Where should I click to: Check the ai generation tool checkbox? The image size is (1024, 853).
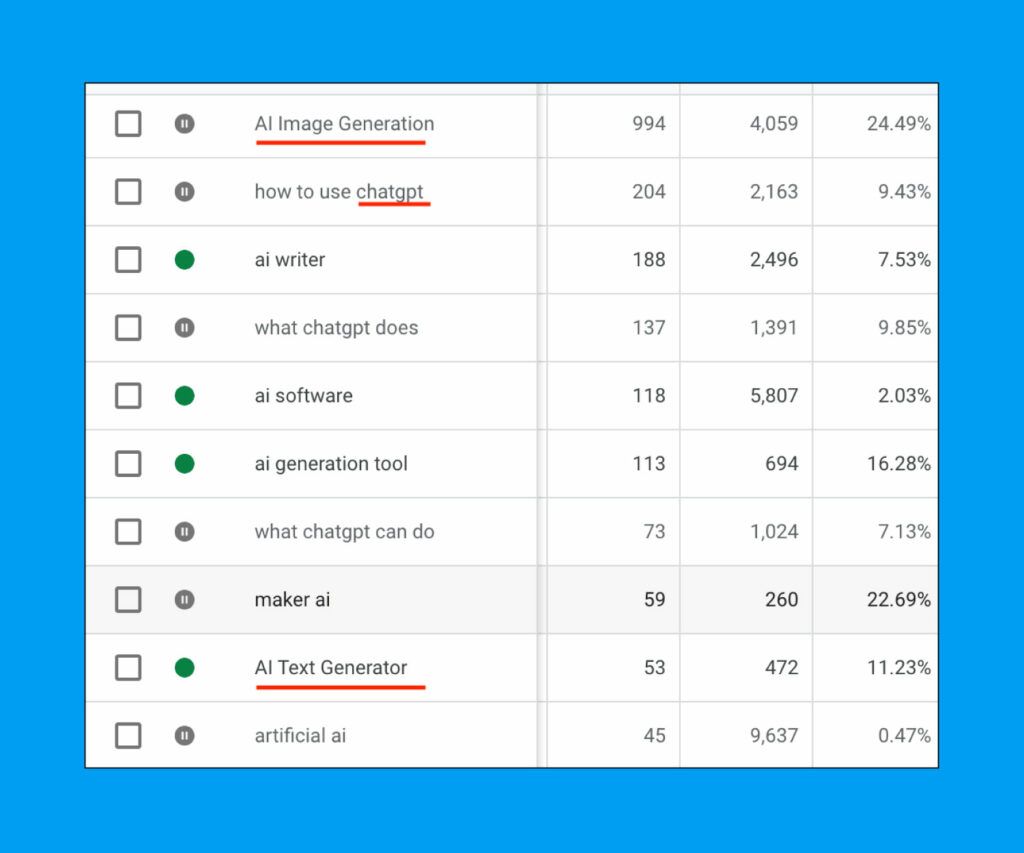point(128,464)
